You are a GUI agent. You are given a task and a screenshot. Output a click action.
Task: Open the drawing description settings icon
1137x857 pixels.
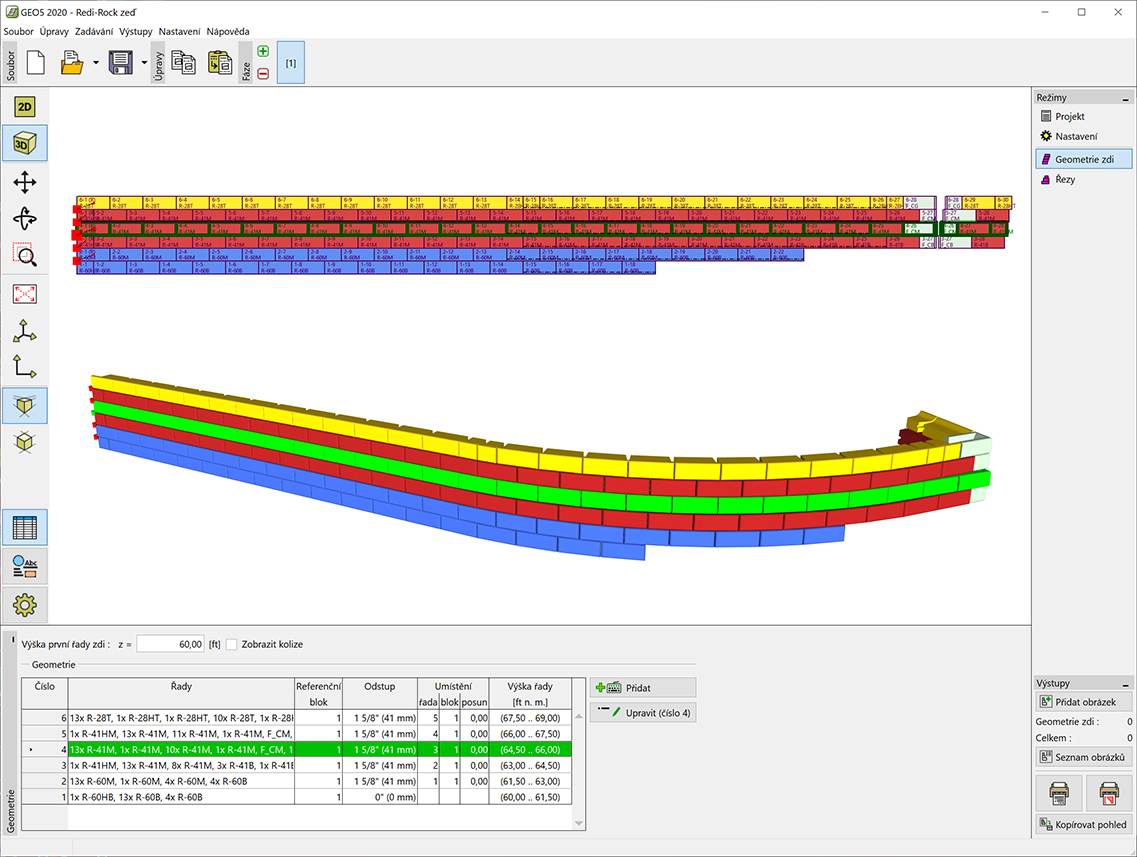click(x=25, y=566)
